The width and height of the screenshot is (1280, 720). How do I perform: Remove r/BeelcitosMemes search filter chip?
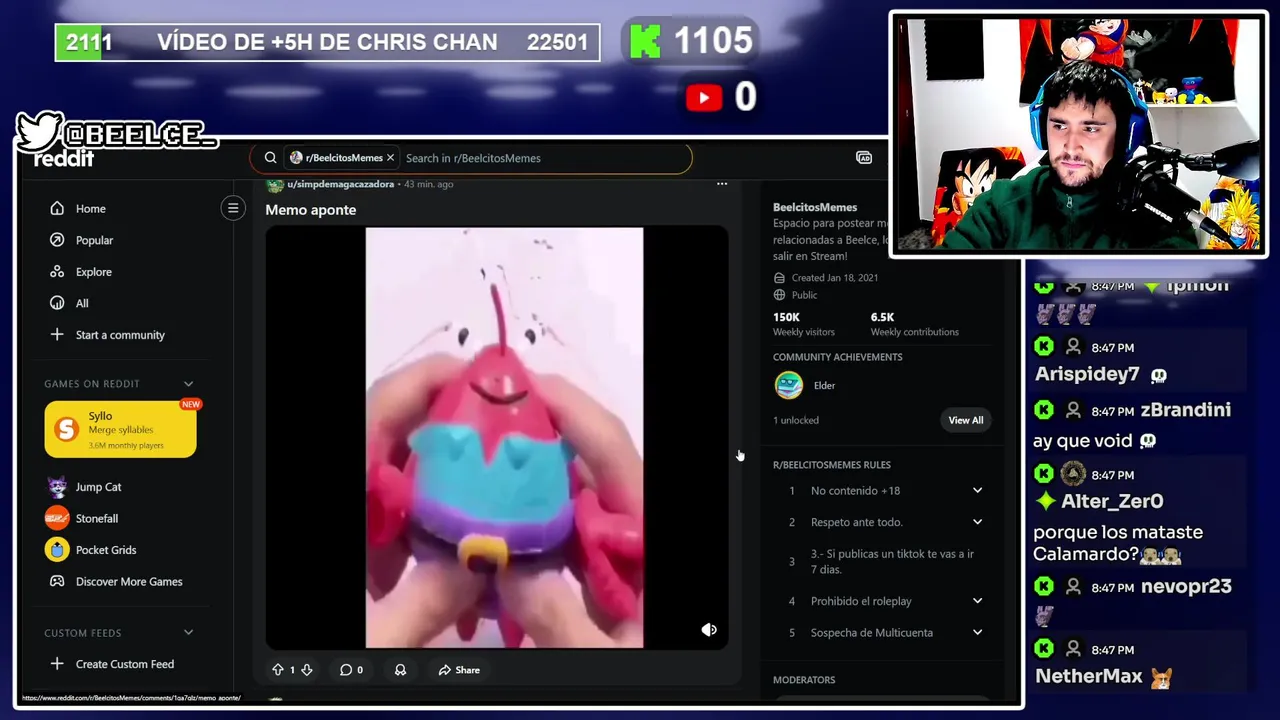click(x=390, y=158)
